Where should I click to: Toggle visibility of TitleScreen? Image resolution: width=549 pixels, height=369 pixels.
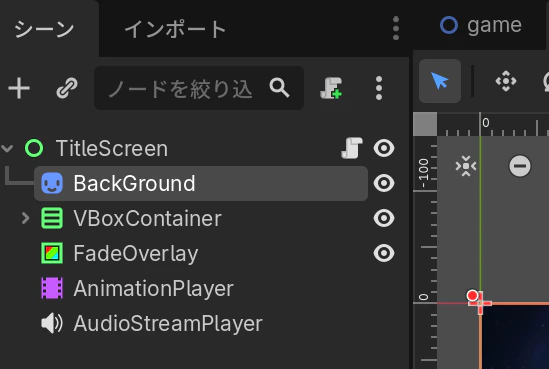click(x=384, y=148)
